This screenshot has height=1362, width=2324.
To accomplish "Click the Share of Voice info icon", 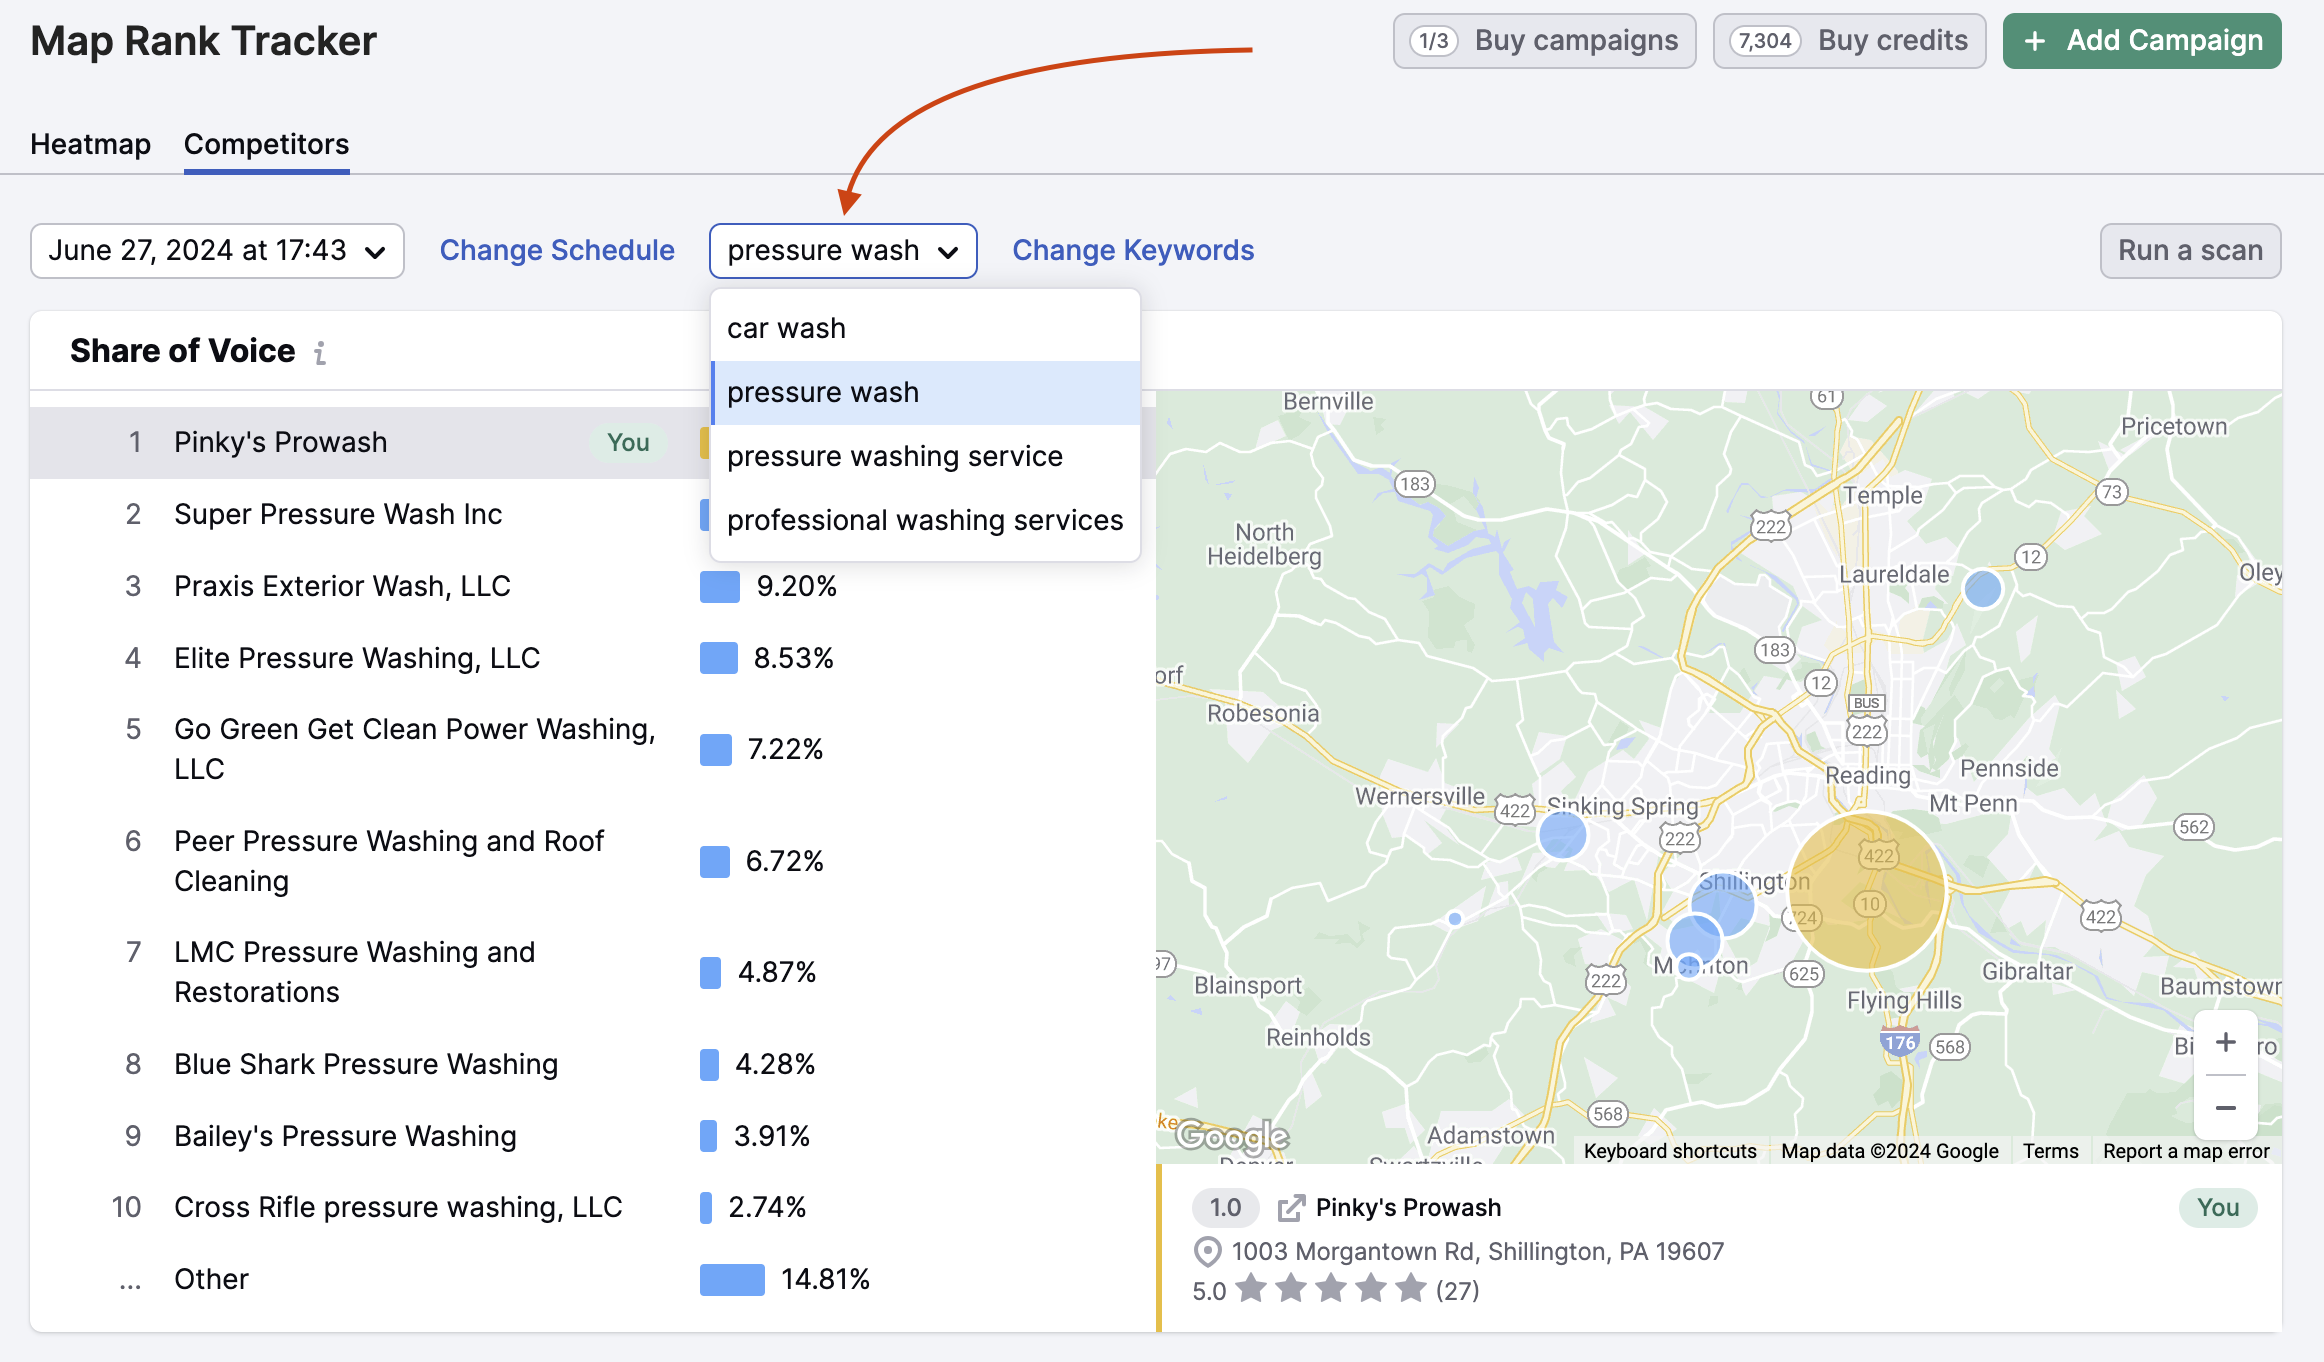I will pyautogui.click(x=320, y=353).
